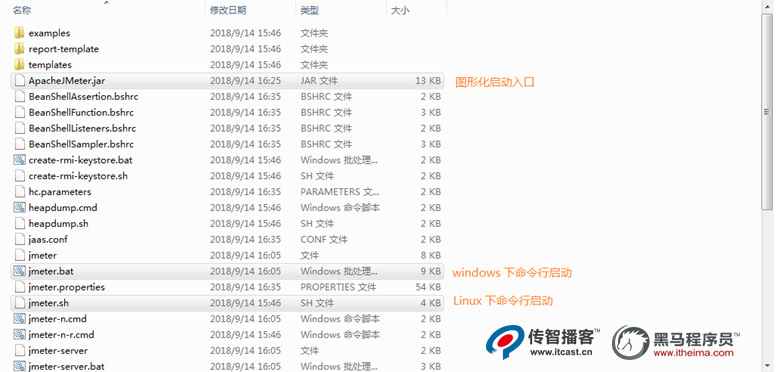
Task: Click the hc.parameters file icon
Action: [19, 192]
